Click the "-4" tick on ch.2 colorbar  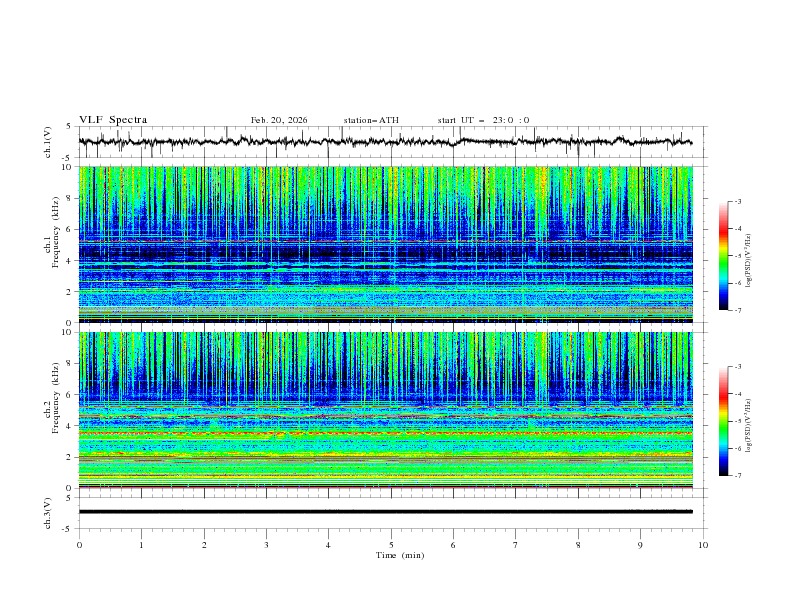click(x=737, y=394)
